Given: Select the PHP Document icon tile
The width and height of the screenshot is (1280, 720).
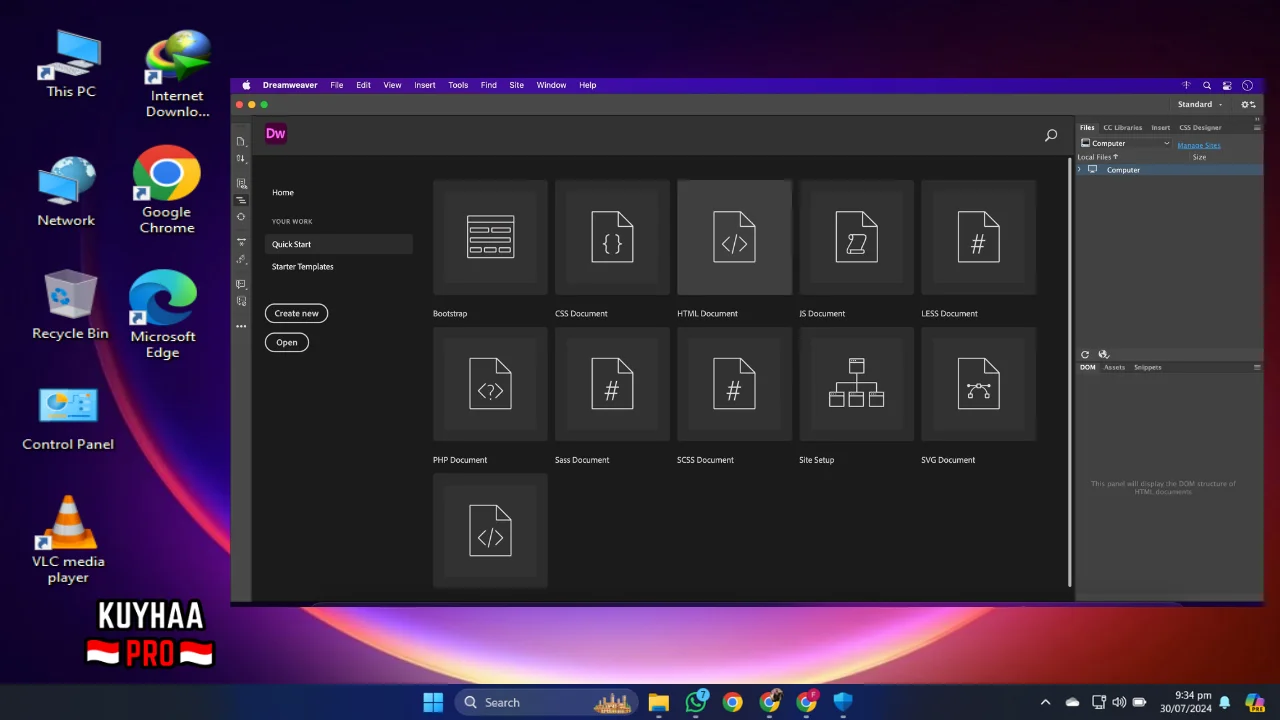Looking at the screenshot, I should click(x=490, y=384).
